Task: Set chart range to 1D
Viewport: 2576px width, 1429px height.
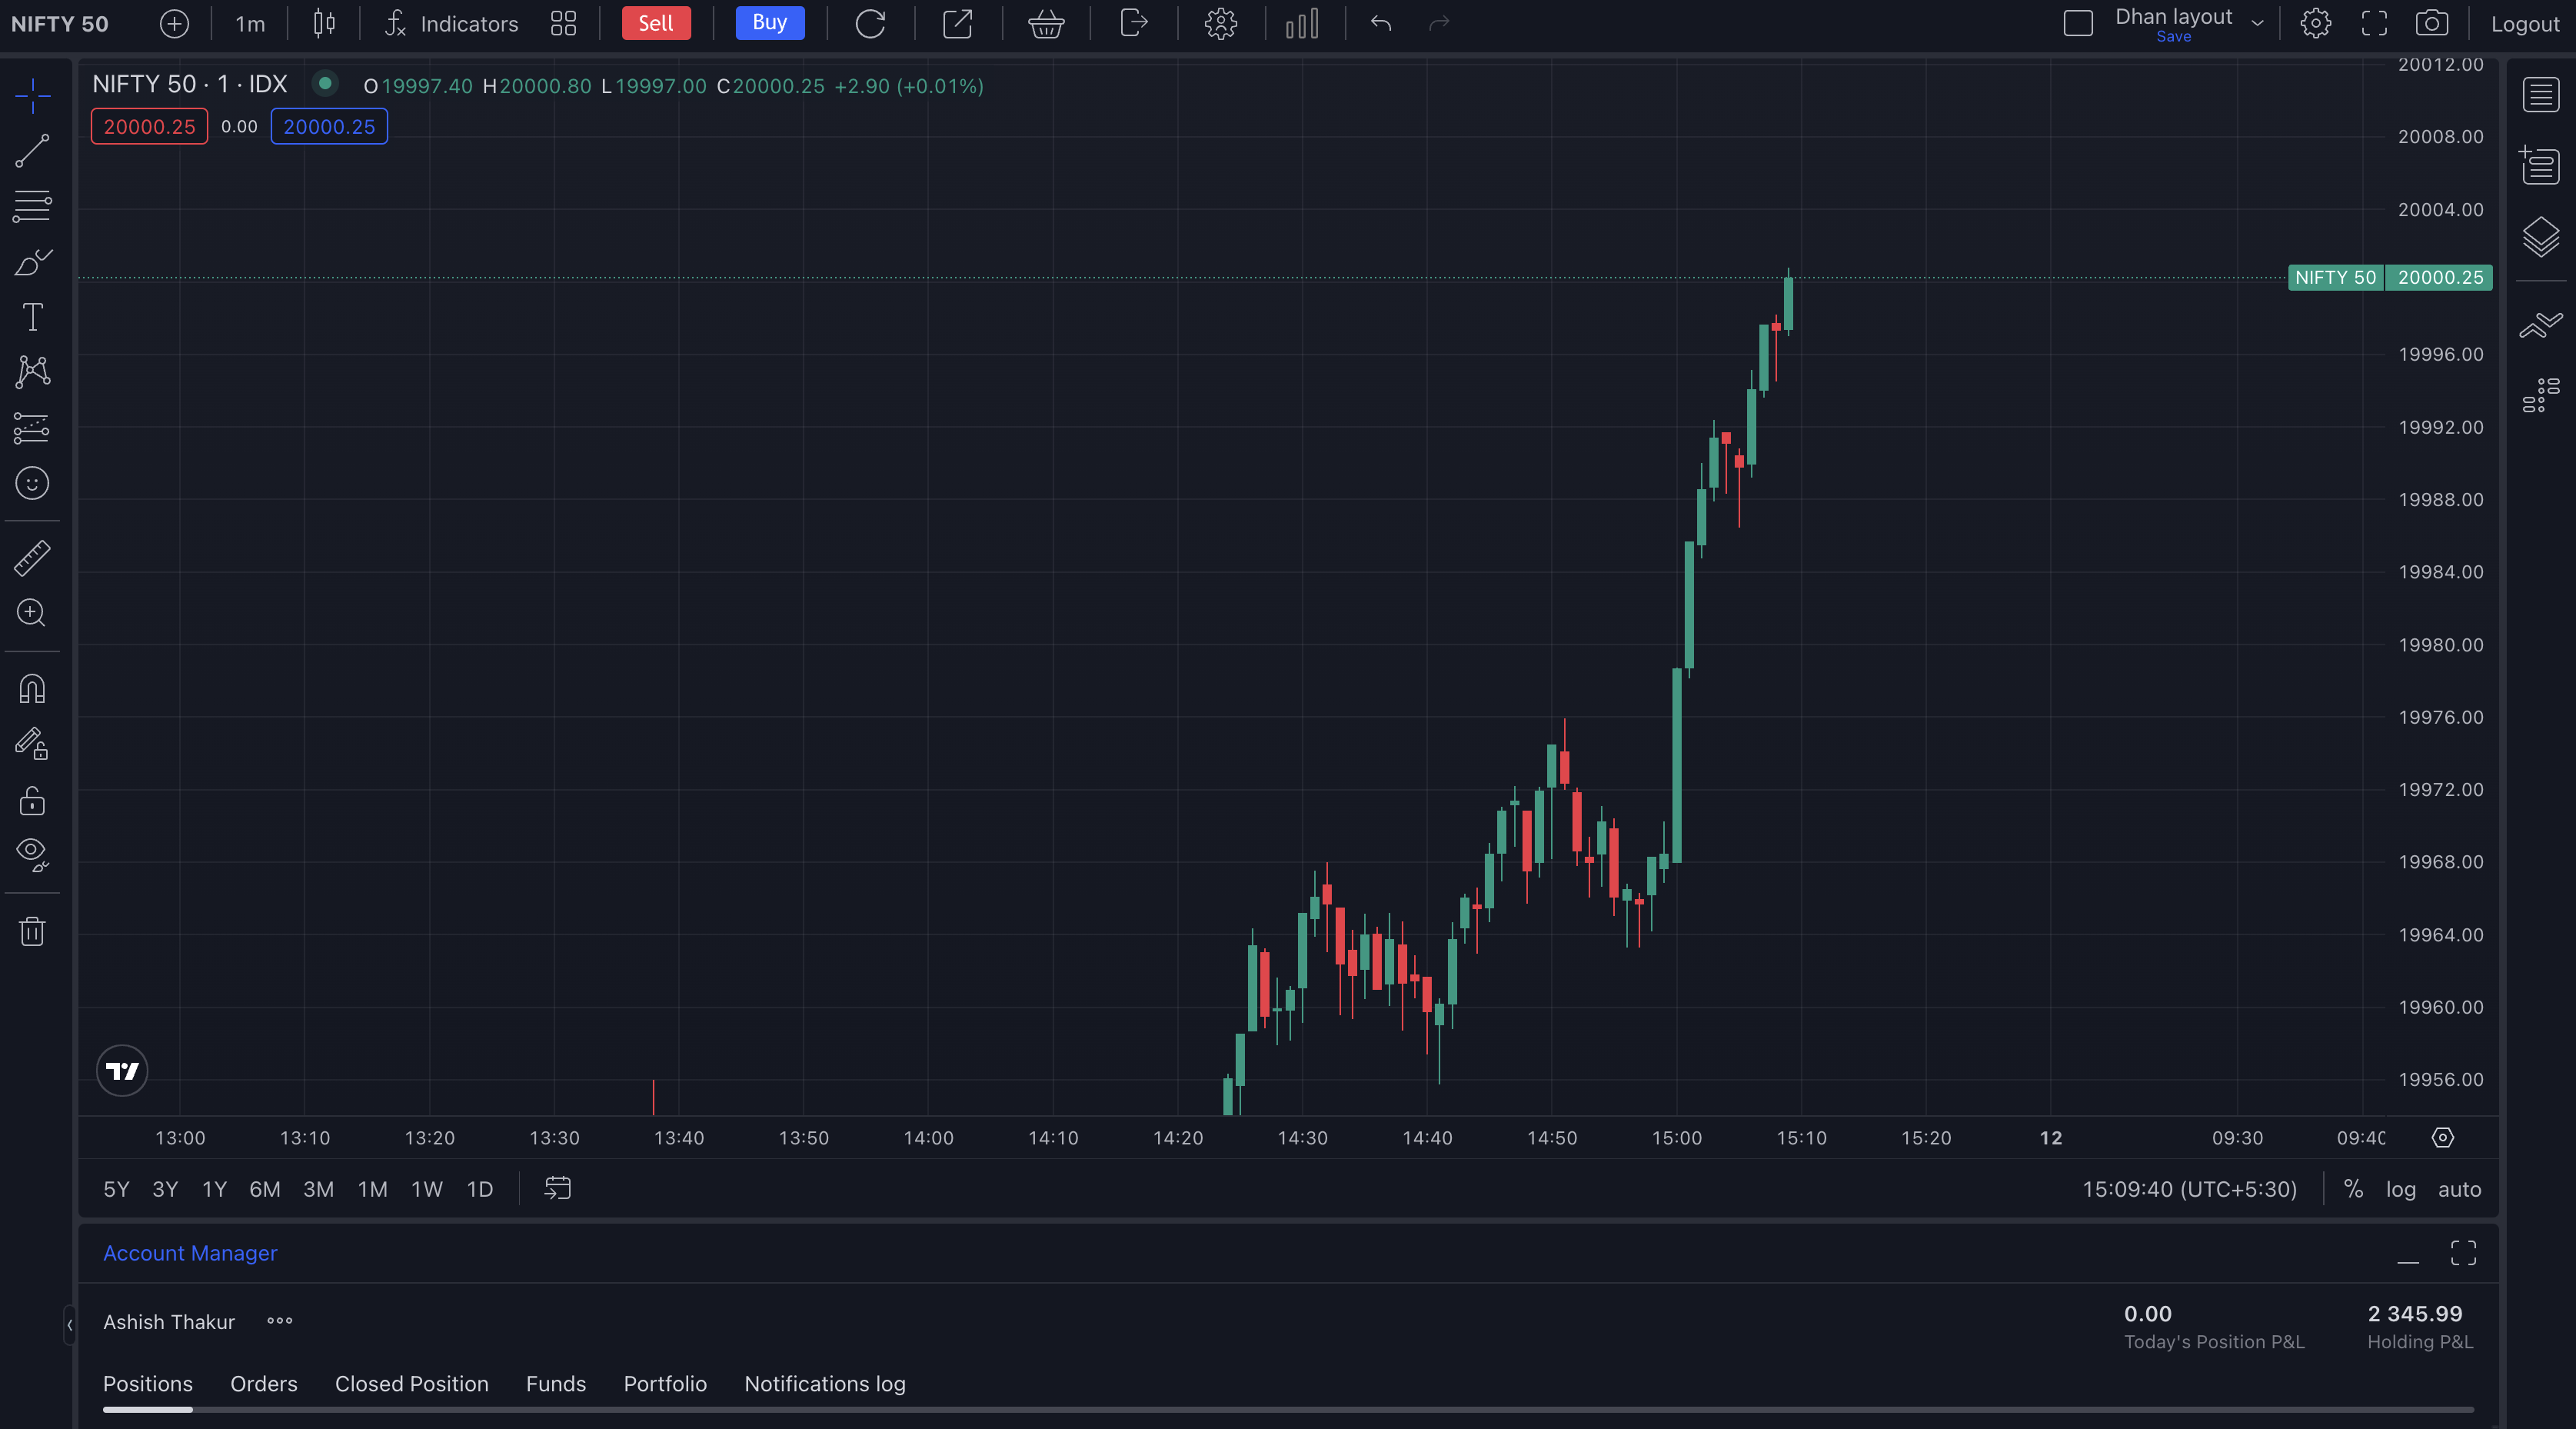Action: click(x=480, y=1189)
